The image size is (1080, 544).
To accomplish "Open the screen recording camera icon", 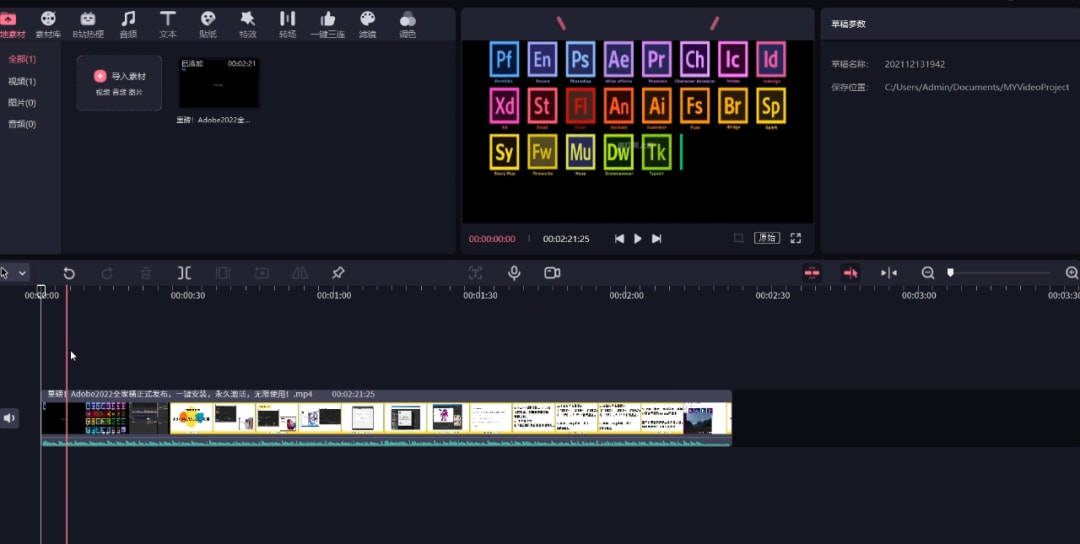I will [x=552, y=273].
